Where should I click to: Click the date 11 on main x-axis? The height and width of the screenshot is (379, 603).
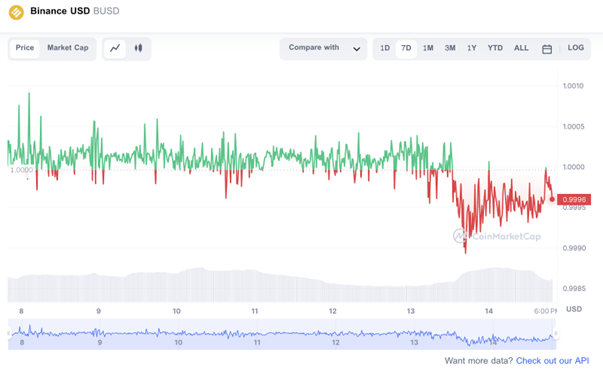click(x=255, y=311)
